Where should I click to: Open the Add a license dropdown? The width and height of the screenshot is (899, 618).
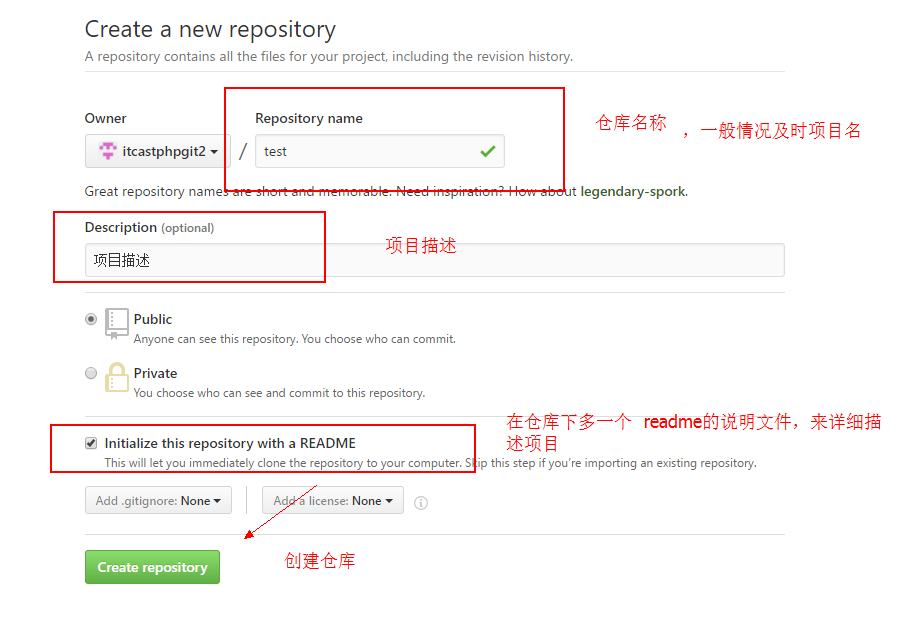(333, 500)
